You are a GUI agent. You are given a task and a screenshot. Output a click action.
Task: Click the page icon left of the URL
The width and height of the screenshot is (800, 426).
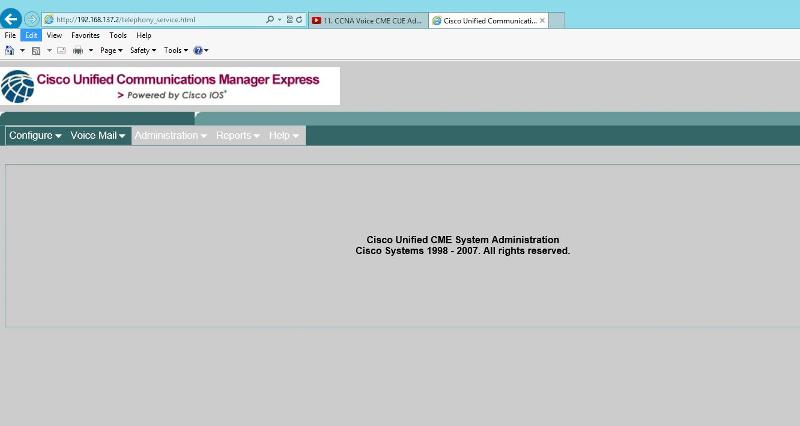[x=49, y=19]
